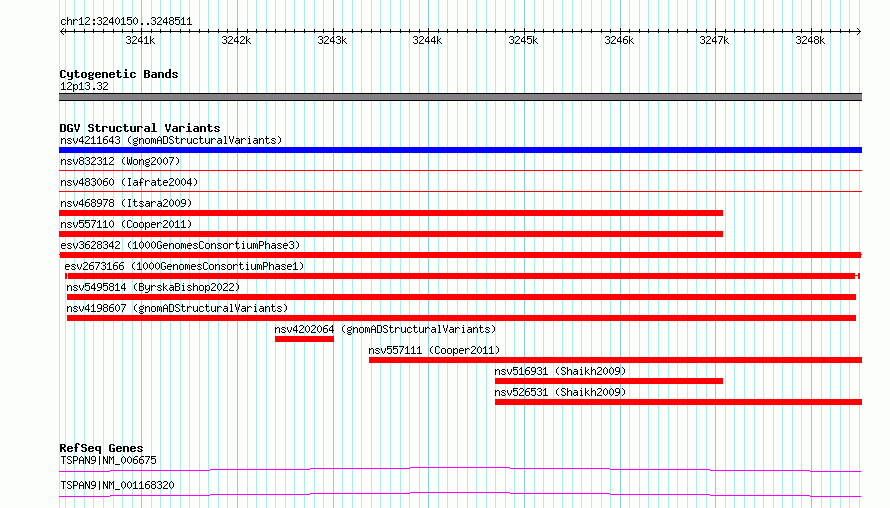Open nsv483060 (Iafrate2004) variant label
Screen dimensions: 890x508
129,182
